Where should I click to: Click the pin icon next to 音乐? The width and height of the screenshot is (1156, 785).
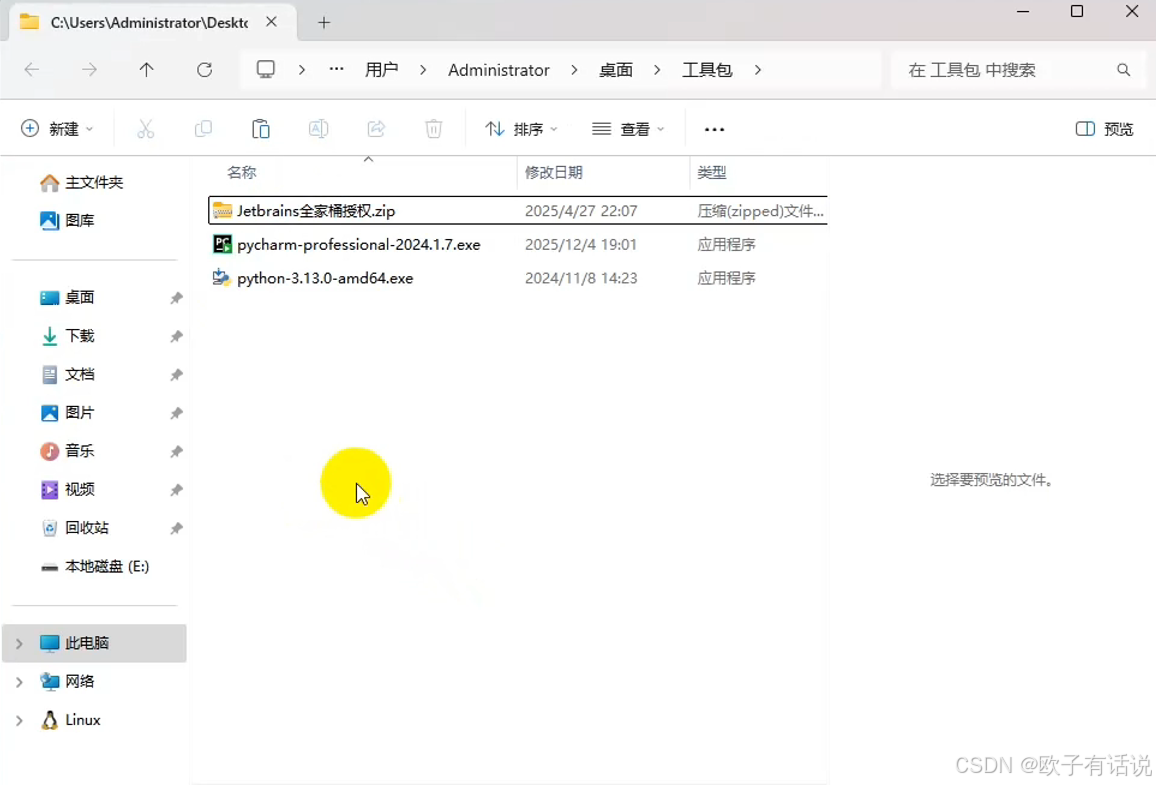(x=176, y=451)
